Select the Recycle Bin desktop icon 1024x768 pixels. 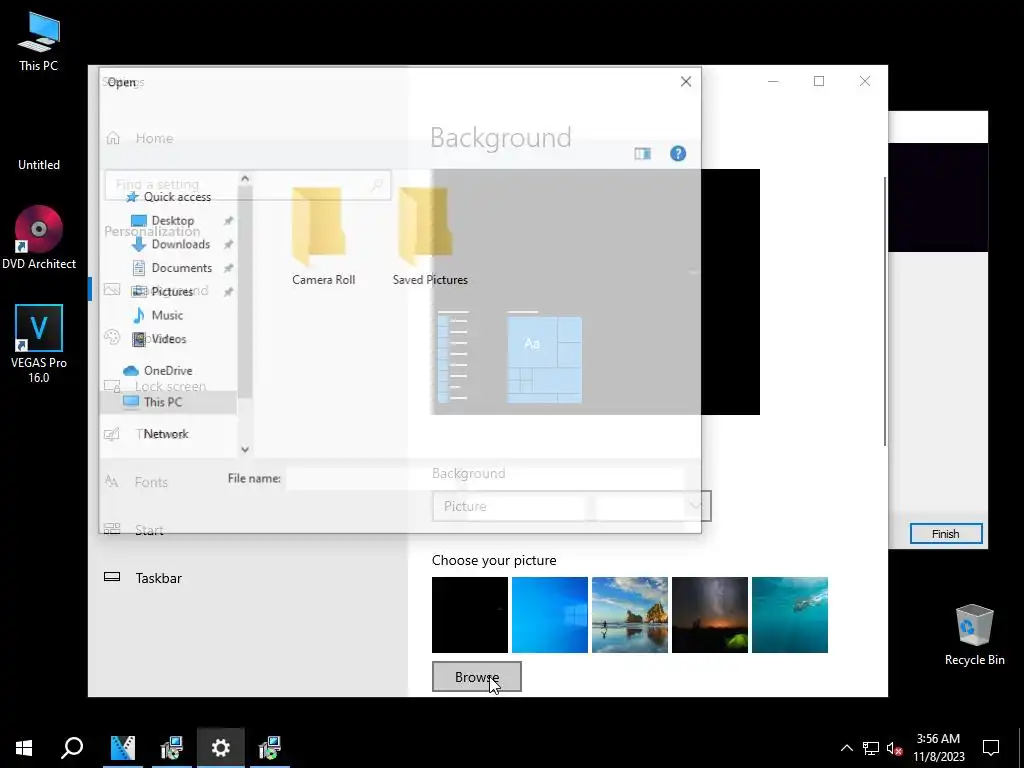pyautogui.click(x=974, y=635)
